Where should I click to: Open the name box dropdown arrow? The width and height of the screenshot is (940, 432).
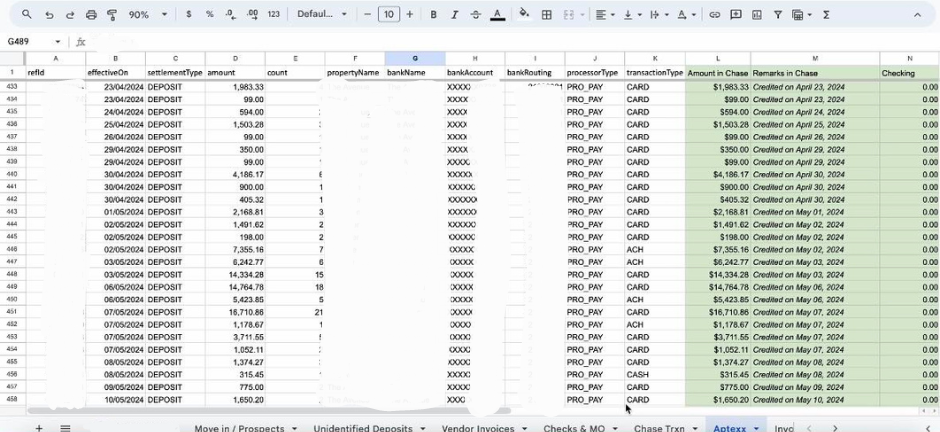coord(58,41)
